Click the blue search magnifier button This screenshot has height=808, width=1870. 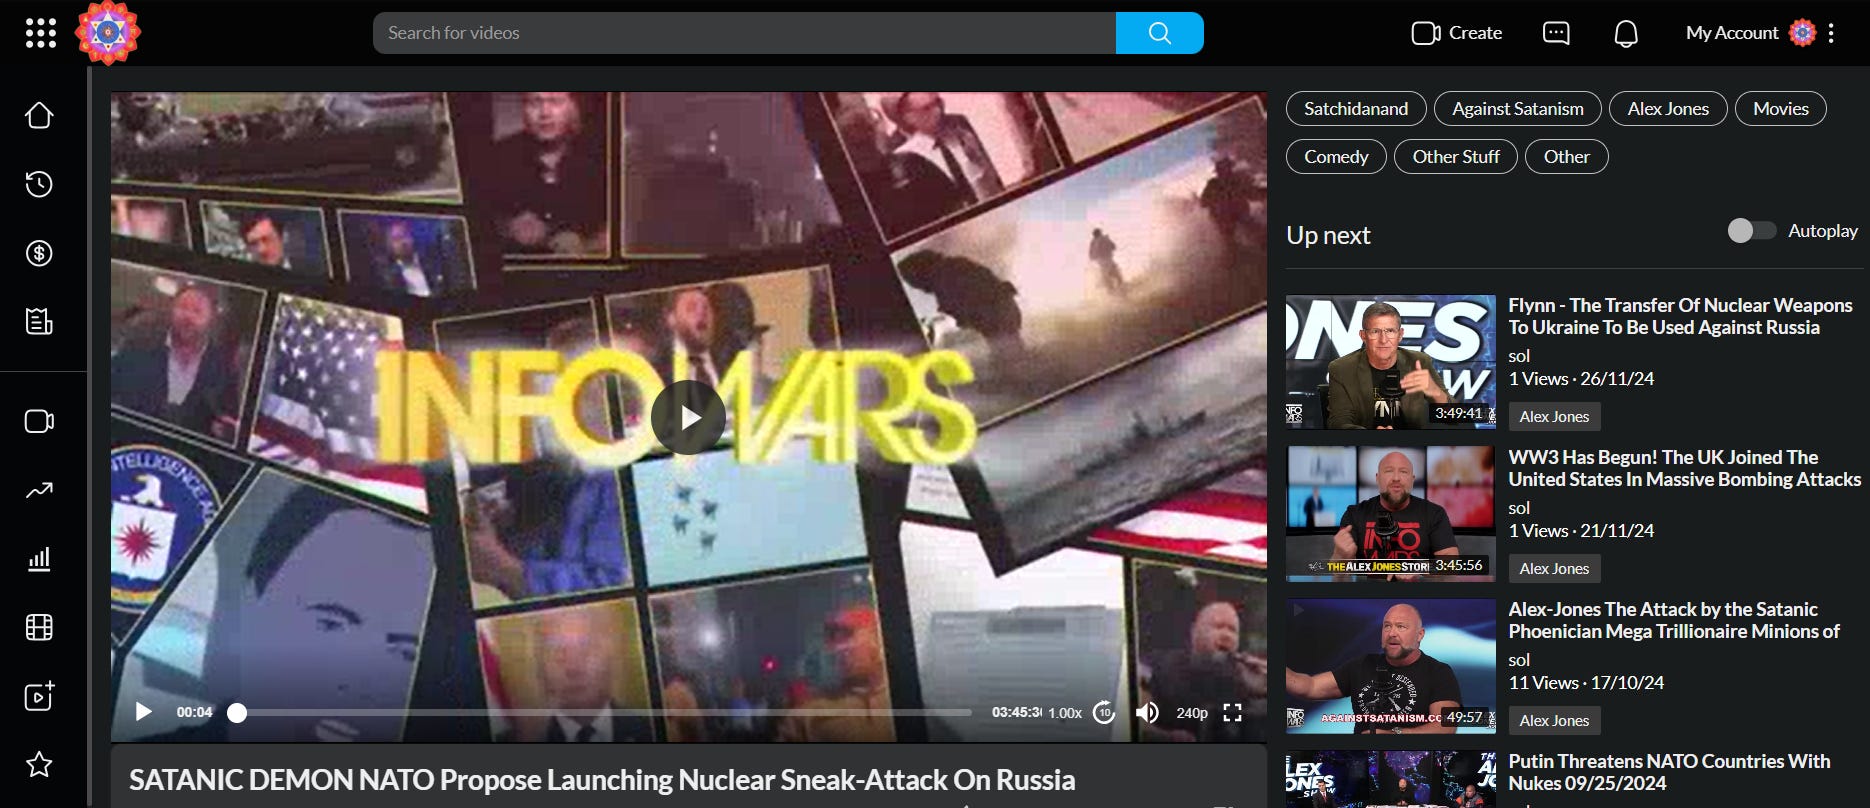[1159, 33]
